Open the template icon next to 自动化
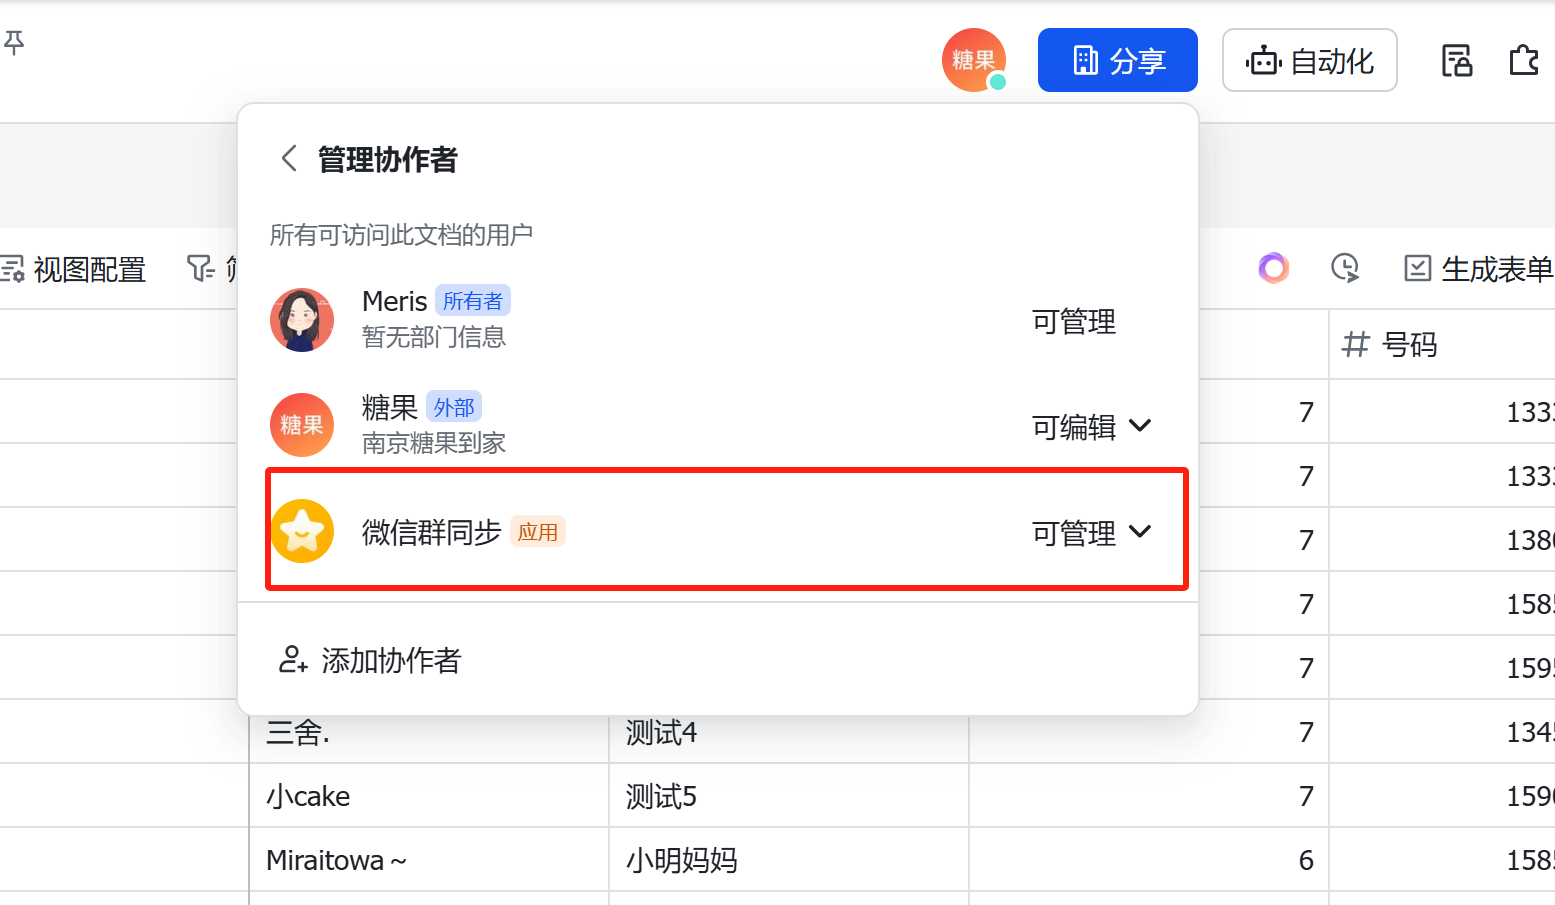This screenshot has height=905, width=1555. pos(1456,61)
